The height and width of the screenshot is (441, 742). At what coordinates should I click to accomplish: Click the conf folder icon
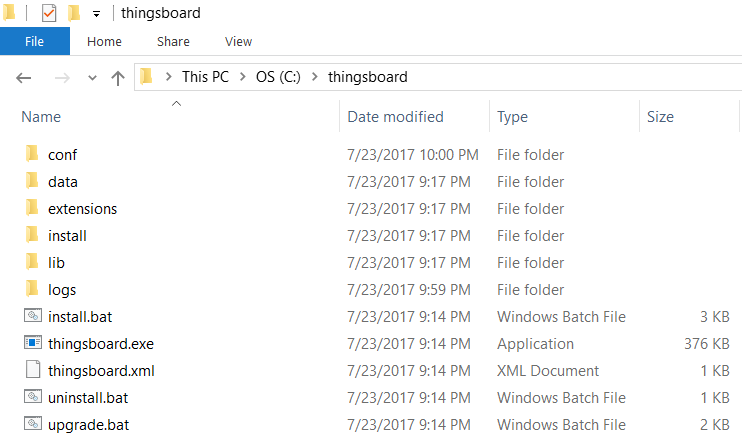[32, 155]
